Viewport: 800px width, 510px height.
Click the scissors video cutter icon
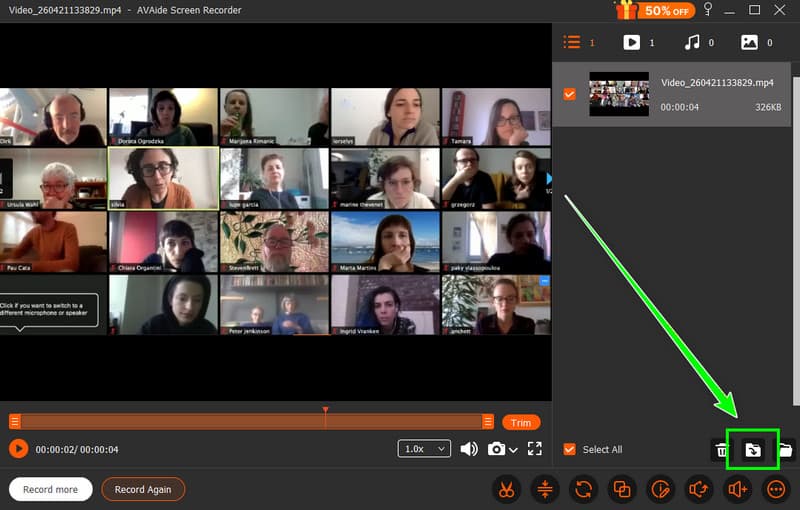click(x=507, y=489)
